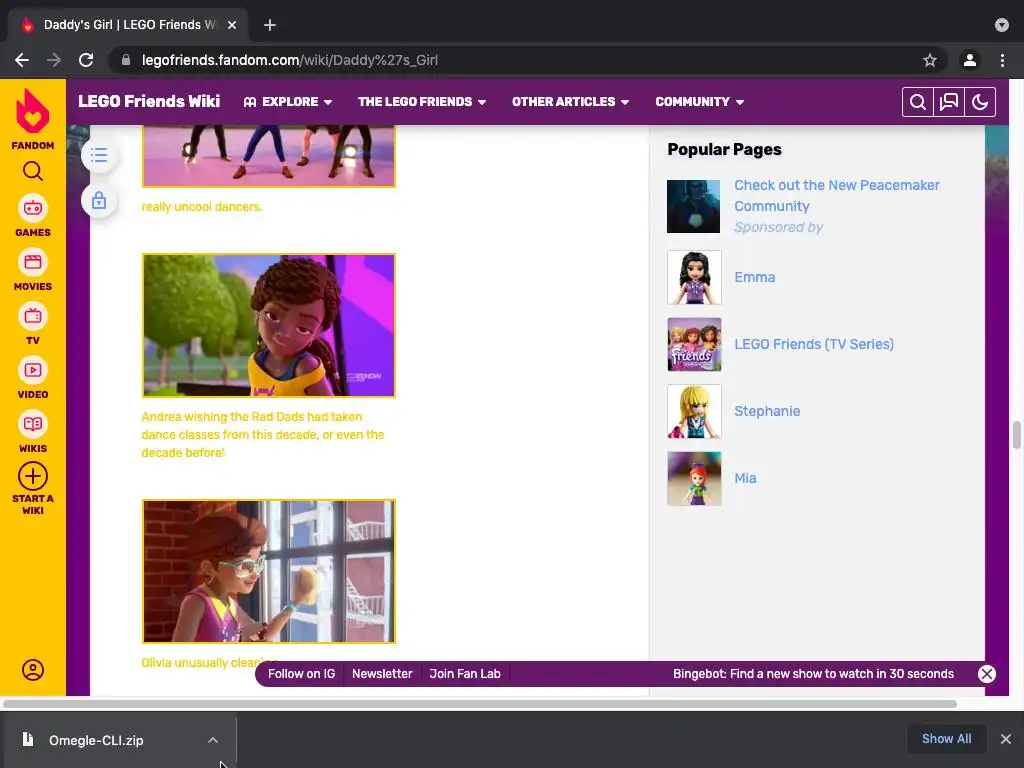This screenshot has width=1024, height=768.
Task: Click the Newsletter link
Action: click(x=382, y=674)
